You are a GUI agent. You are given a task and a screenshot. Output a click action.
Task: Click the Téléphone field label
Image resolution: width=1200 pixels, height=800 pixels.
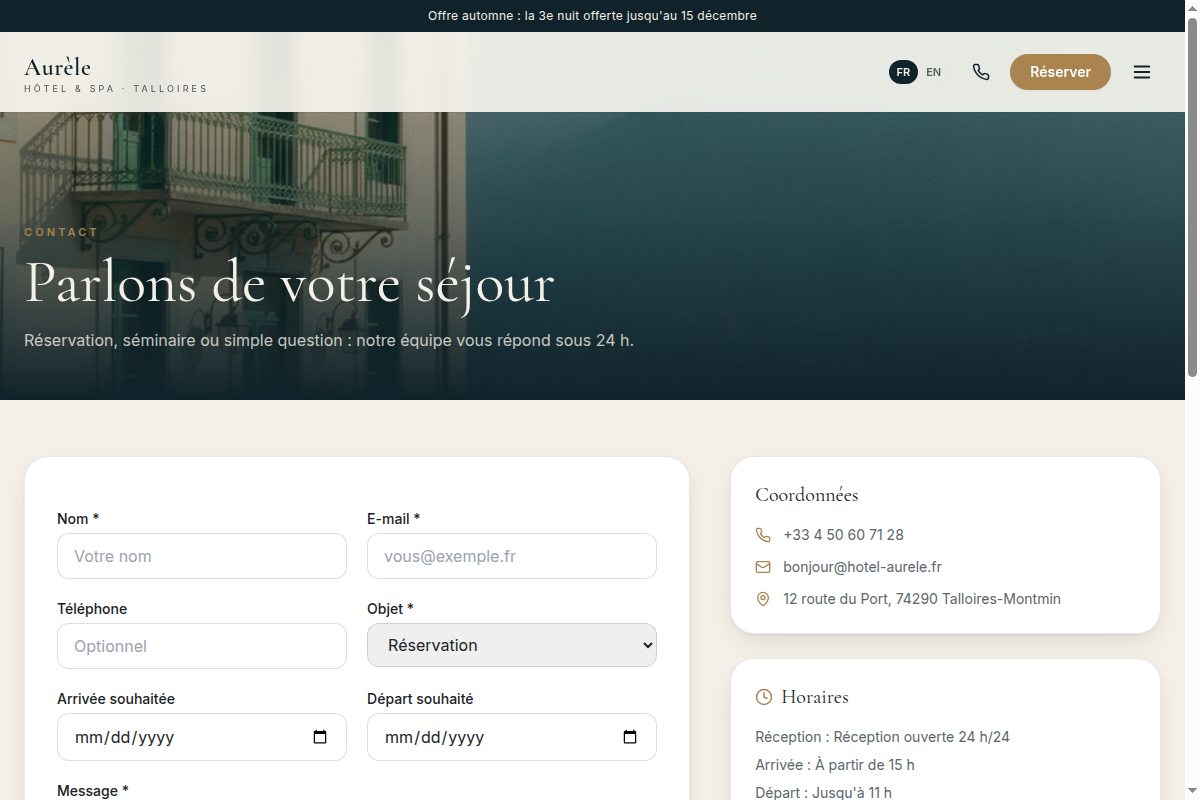point(92,609)
